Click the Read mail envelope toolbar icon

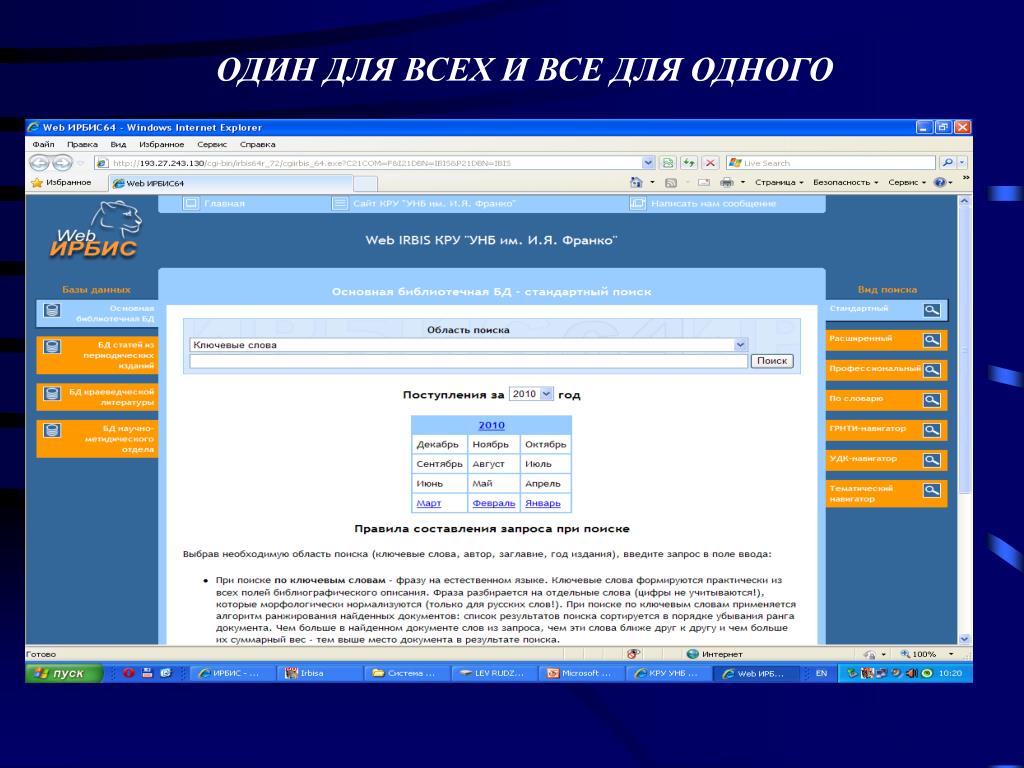pos(703,183)
